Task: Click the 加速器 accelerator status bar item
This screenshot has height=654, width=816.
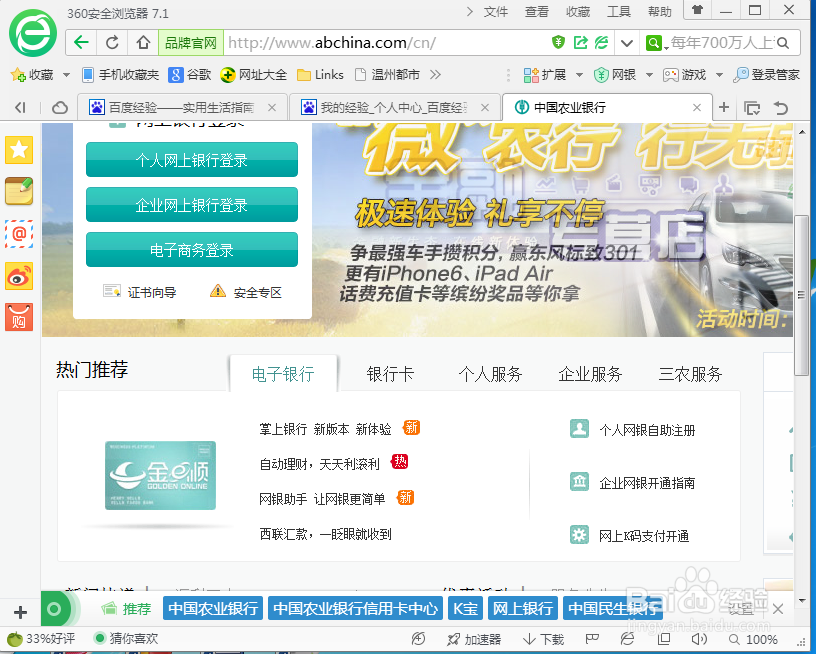Action: 474,639
